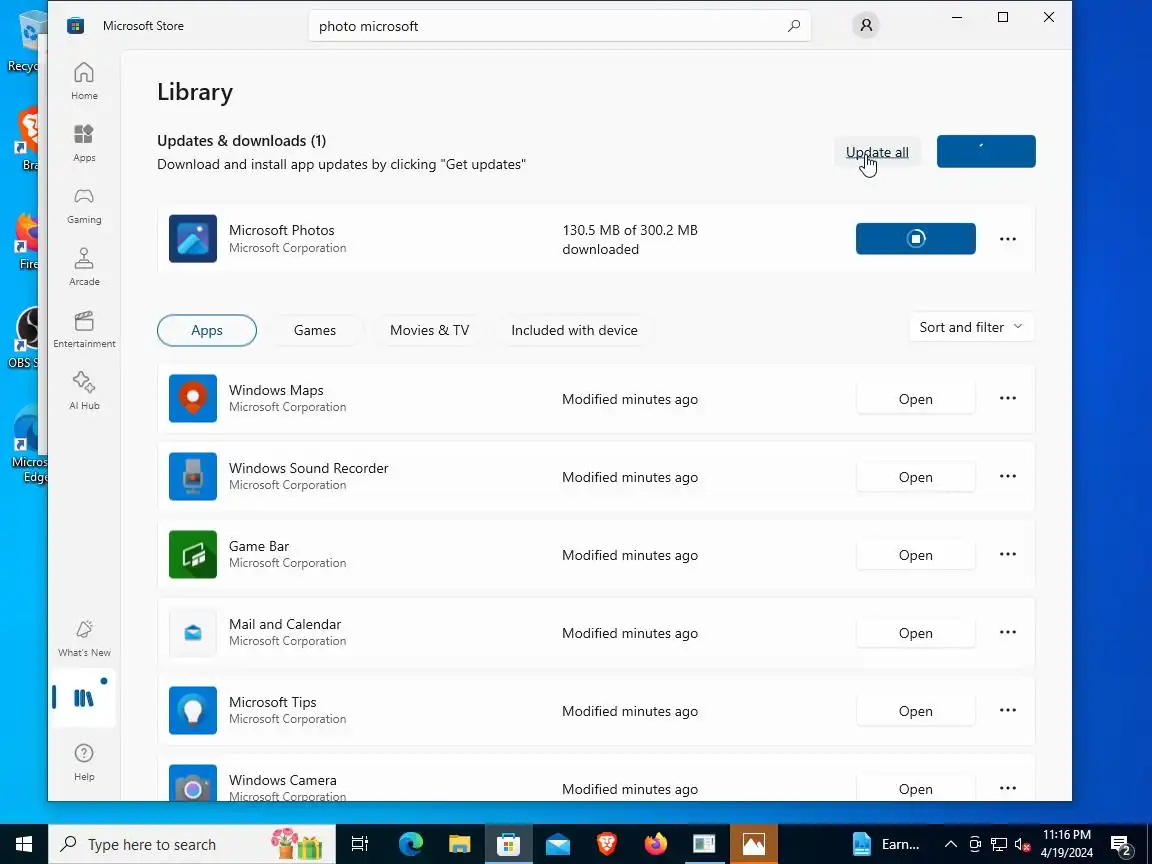Open Mail and Calendar with its Open button
1152x864 pixels.
[x=915, y=633]
